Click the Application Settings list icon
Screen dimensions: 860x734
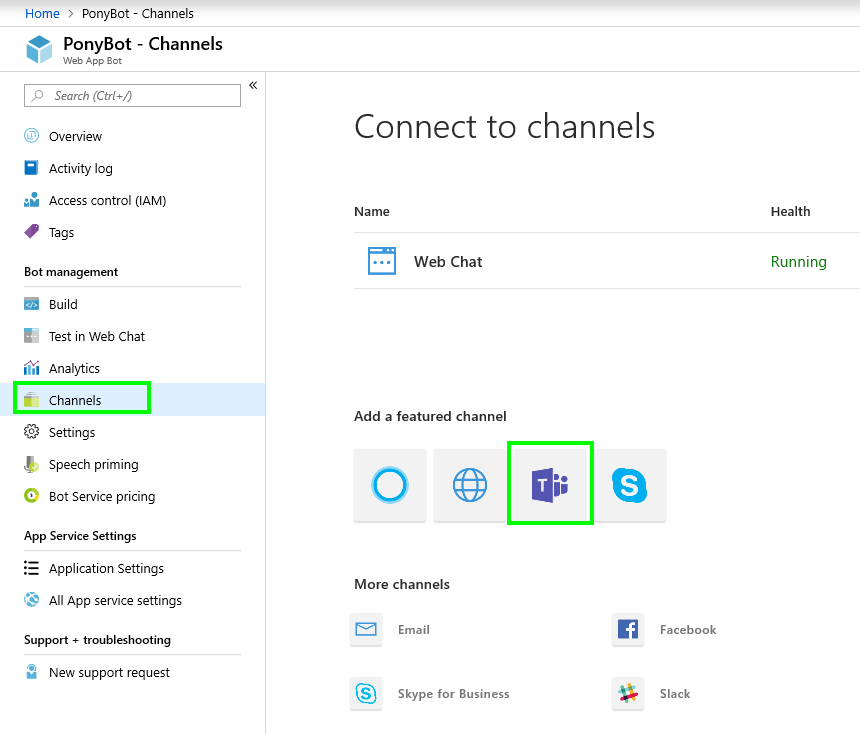point(32,568)
